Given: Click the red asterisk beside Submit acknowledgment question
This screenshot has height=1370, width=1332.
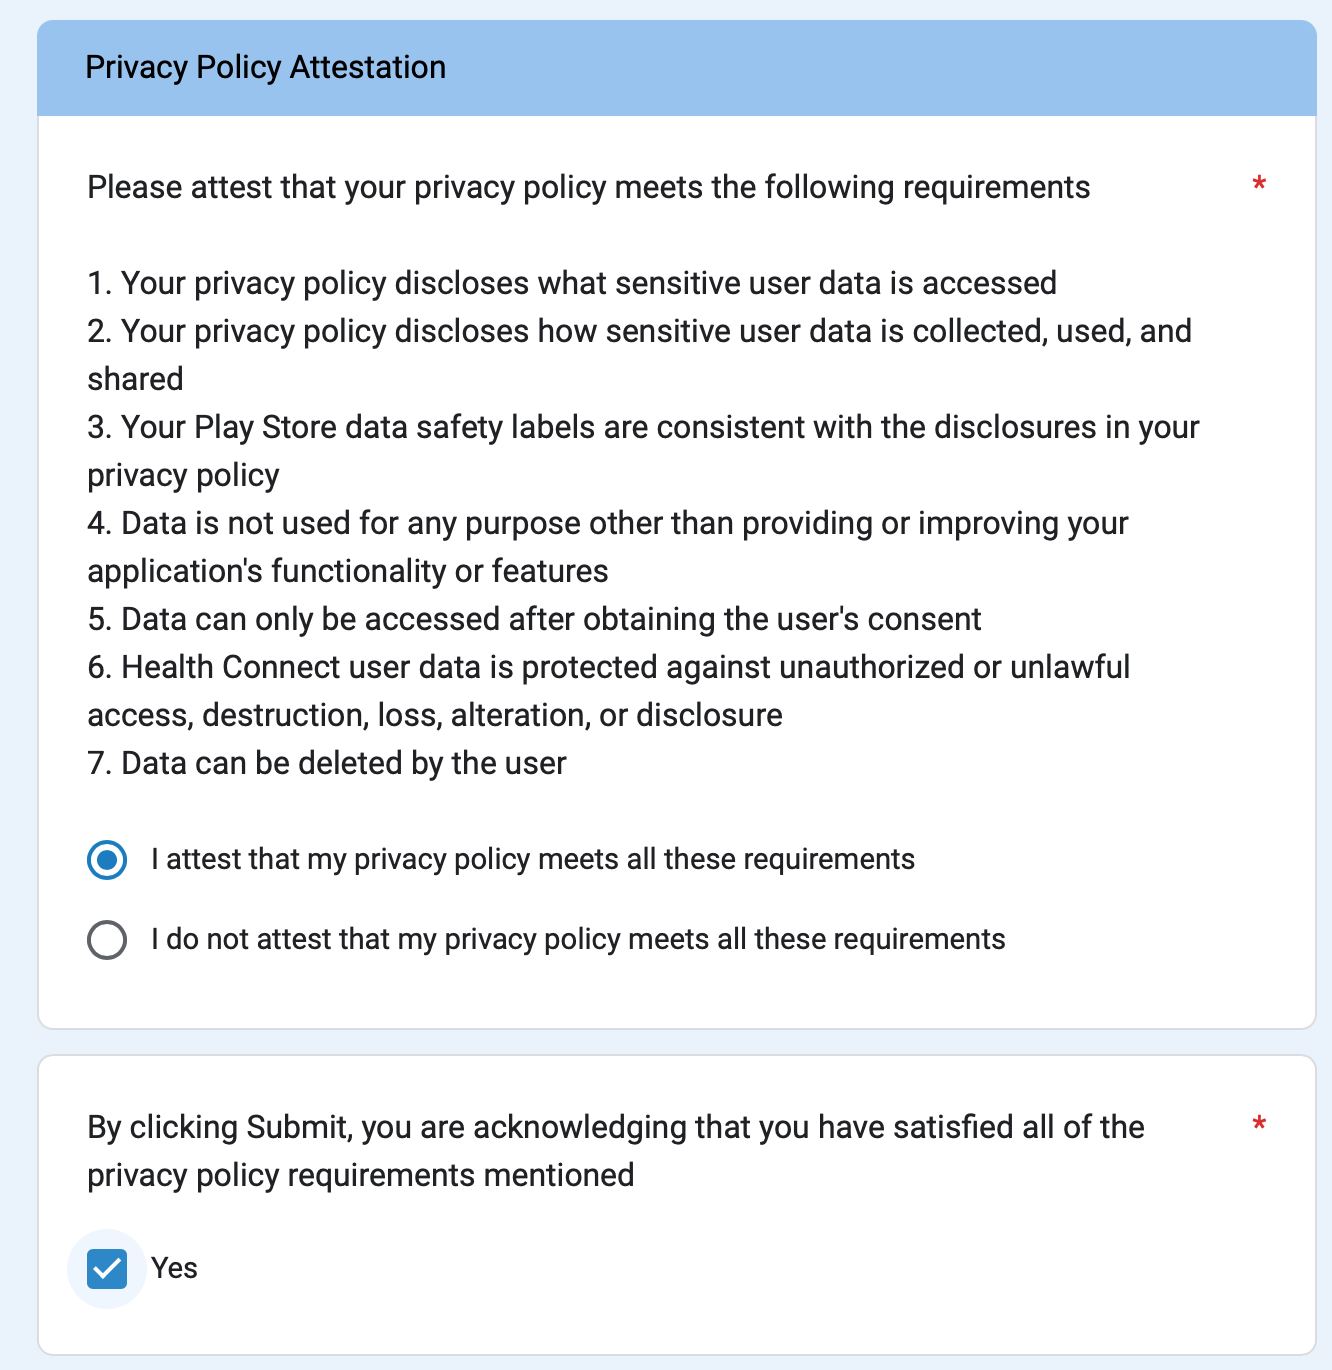Looking at the screenshot, I should pyautogui.click(x=1259, y=1125).
